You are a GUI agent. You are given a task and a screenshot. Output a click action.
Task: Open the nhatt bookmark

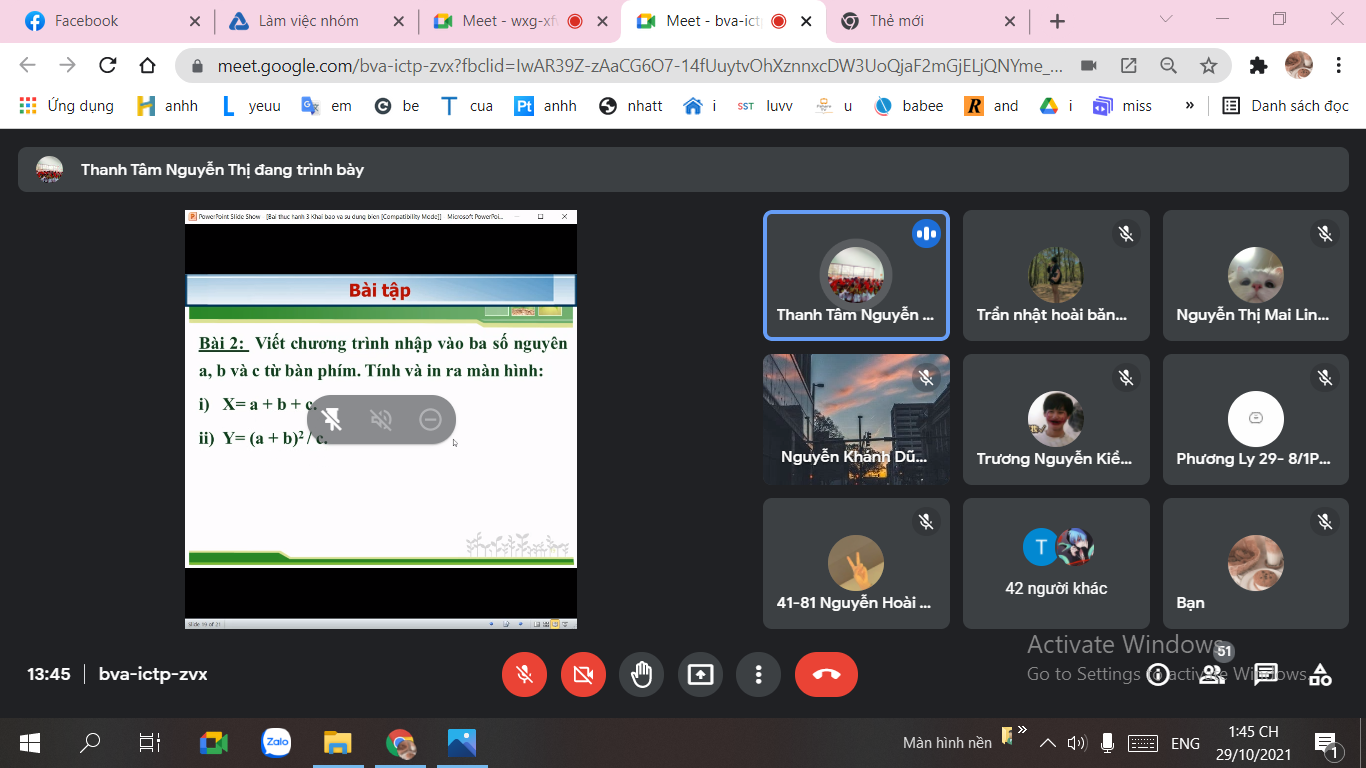pos(631,105)
